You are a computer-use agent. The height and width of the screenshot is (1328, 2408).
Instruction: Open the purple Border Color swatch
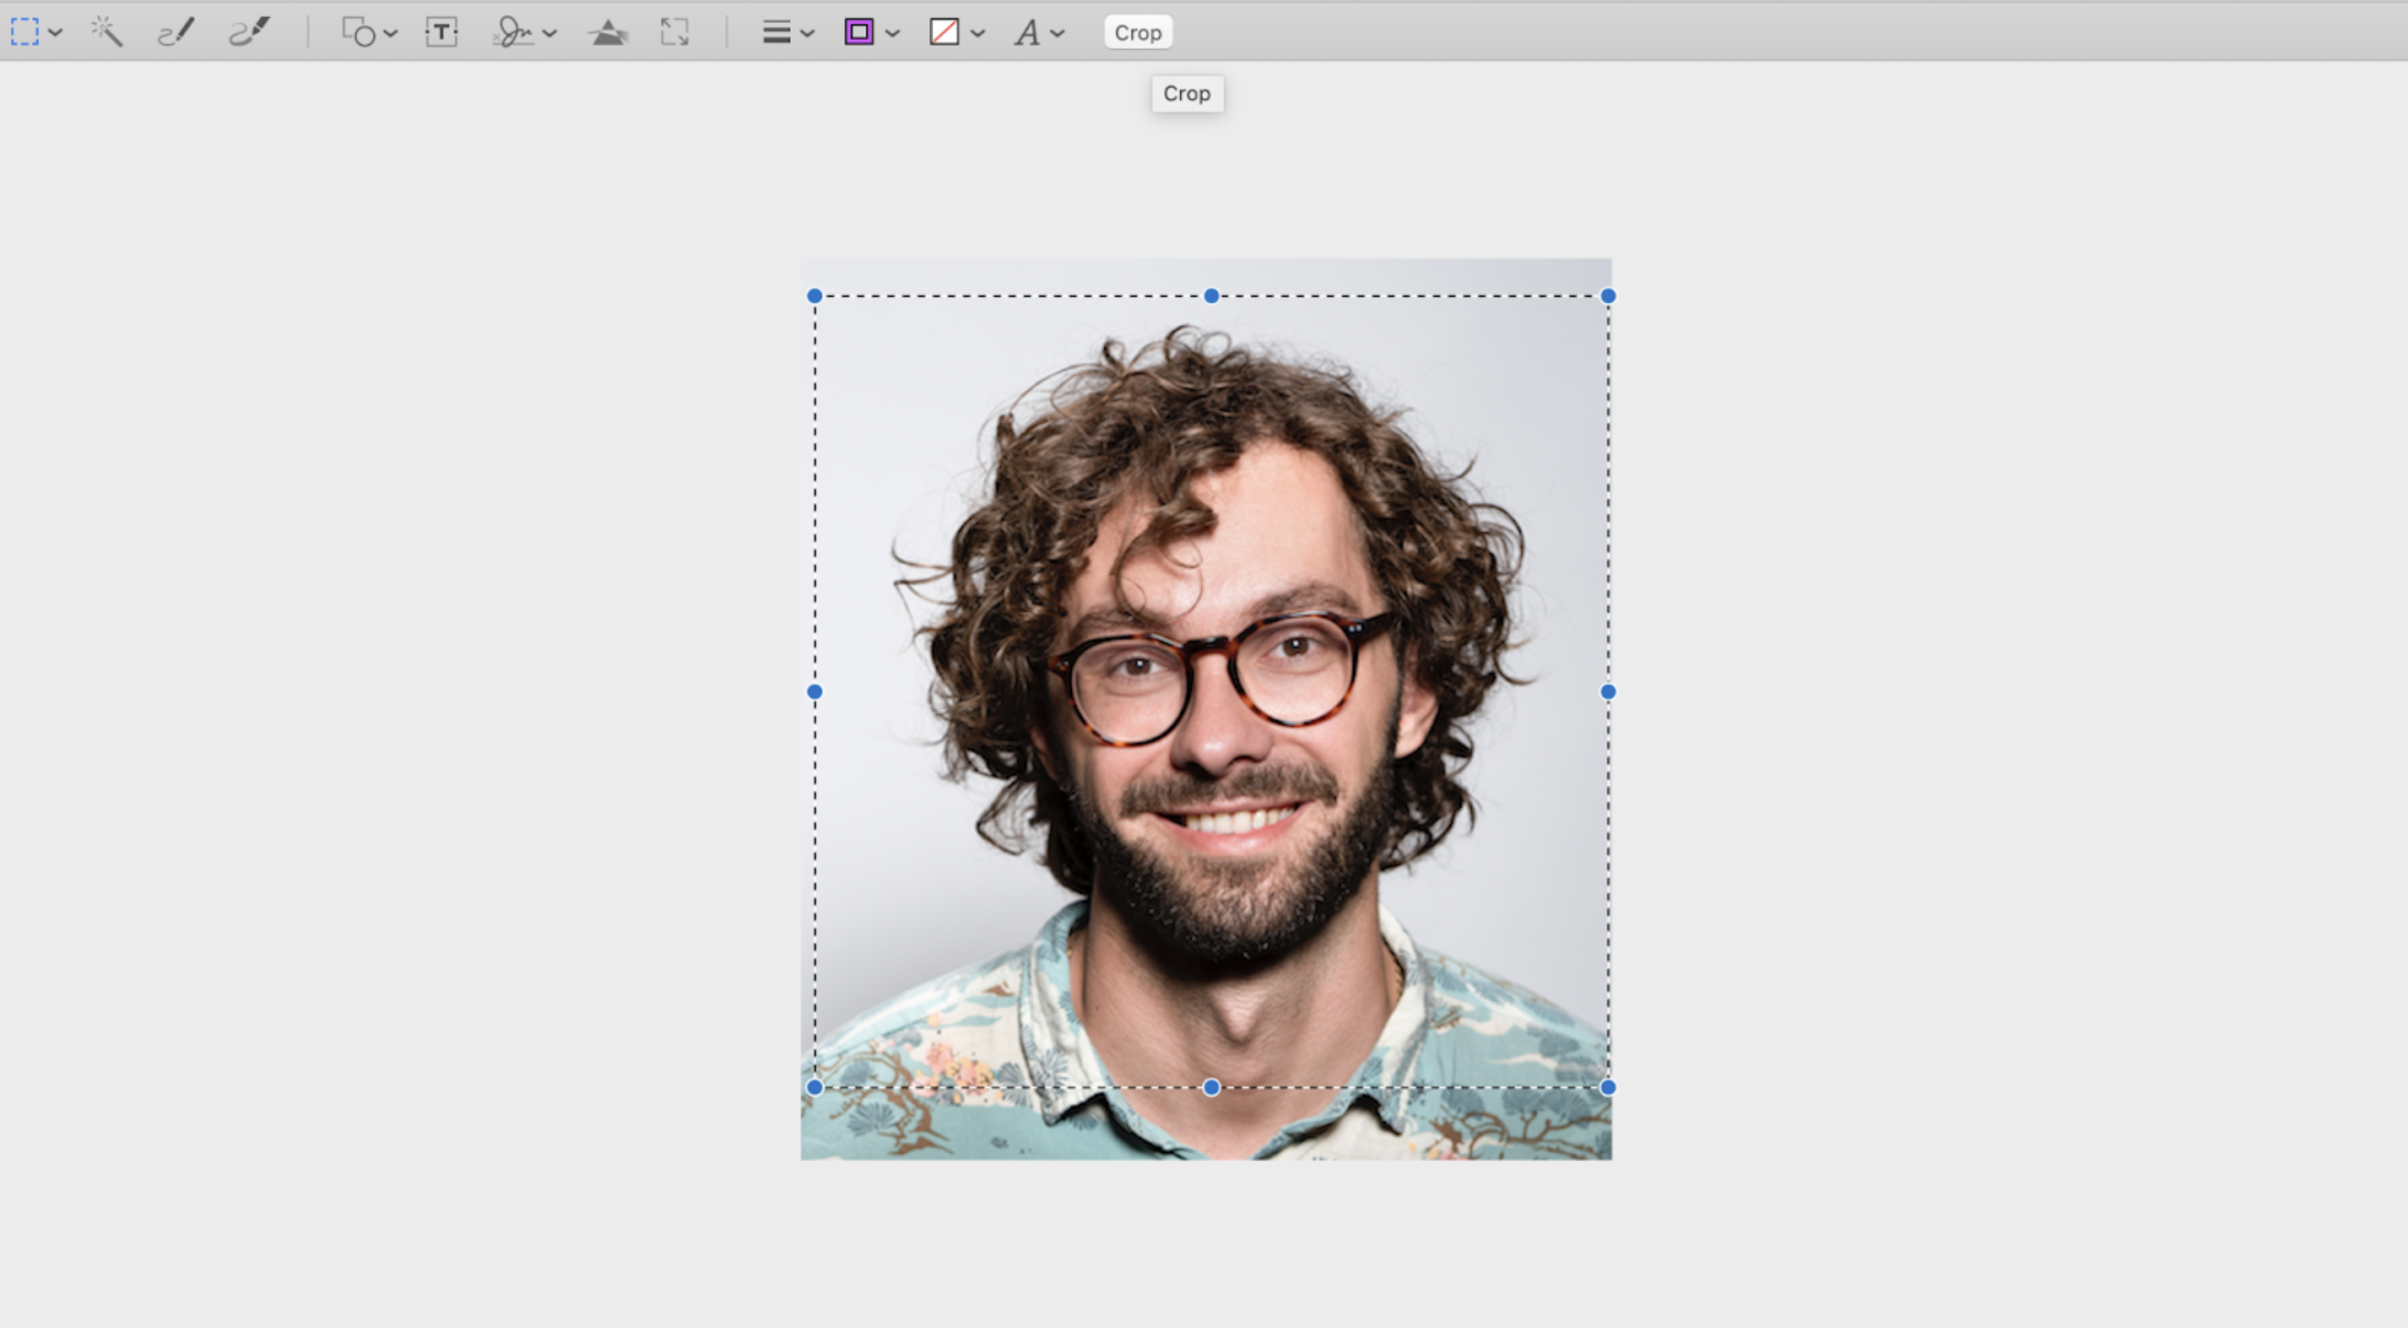[x=859, y=32]
